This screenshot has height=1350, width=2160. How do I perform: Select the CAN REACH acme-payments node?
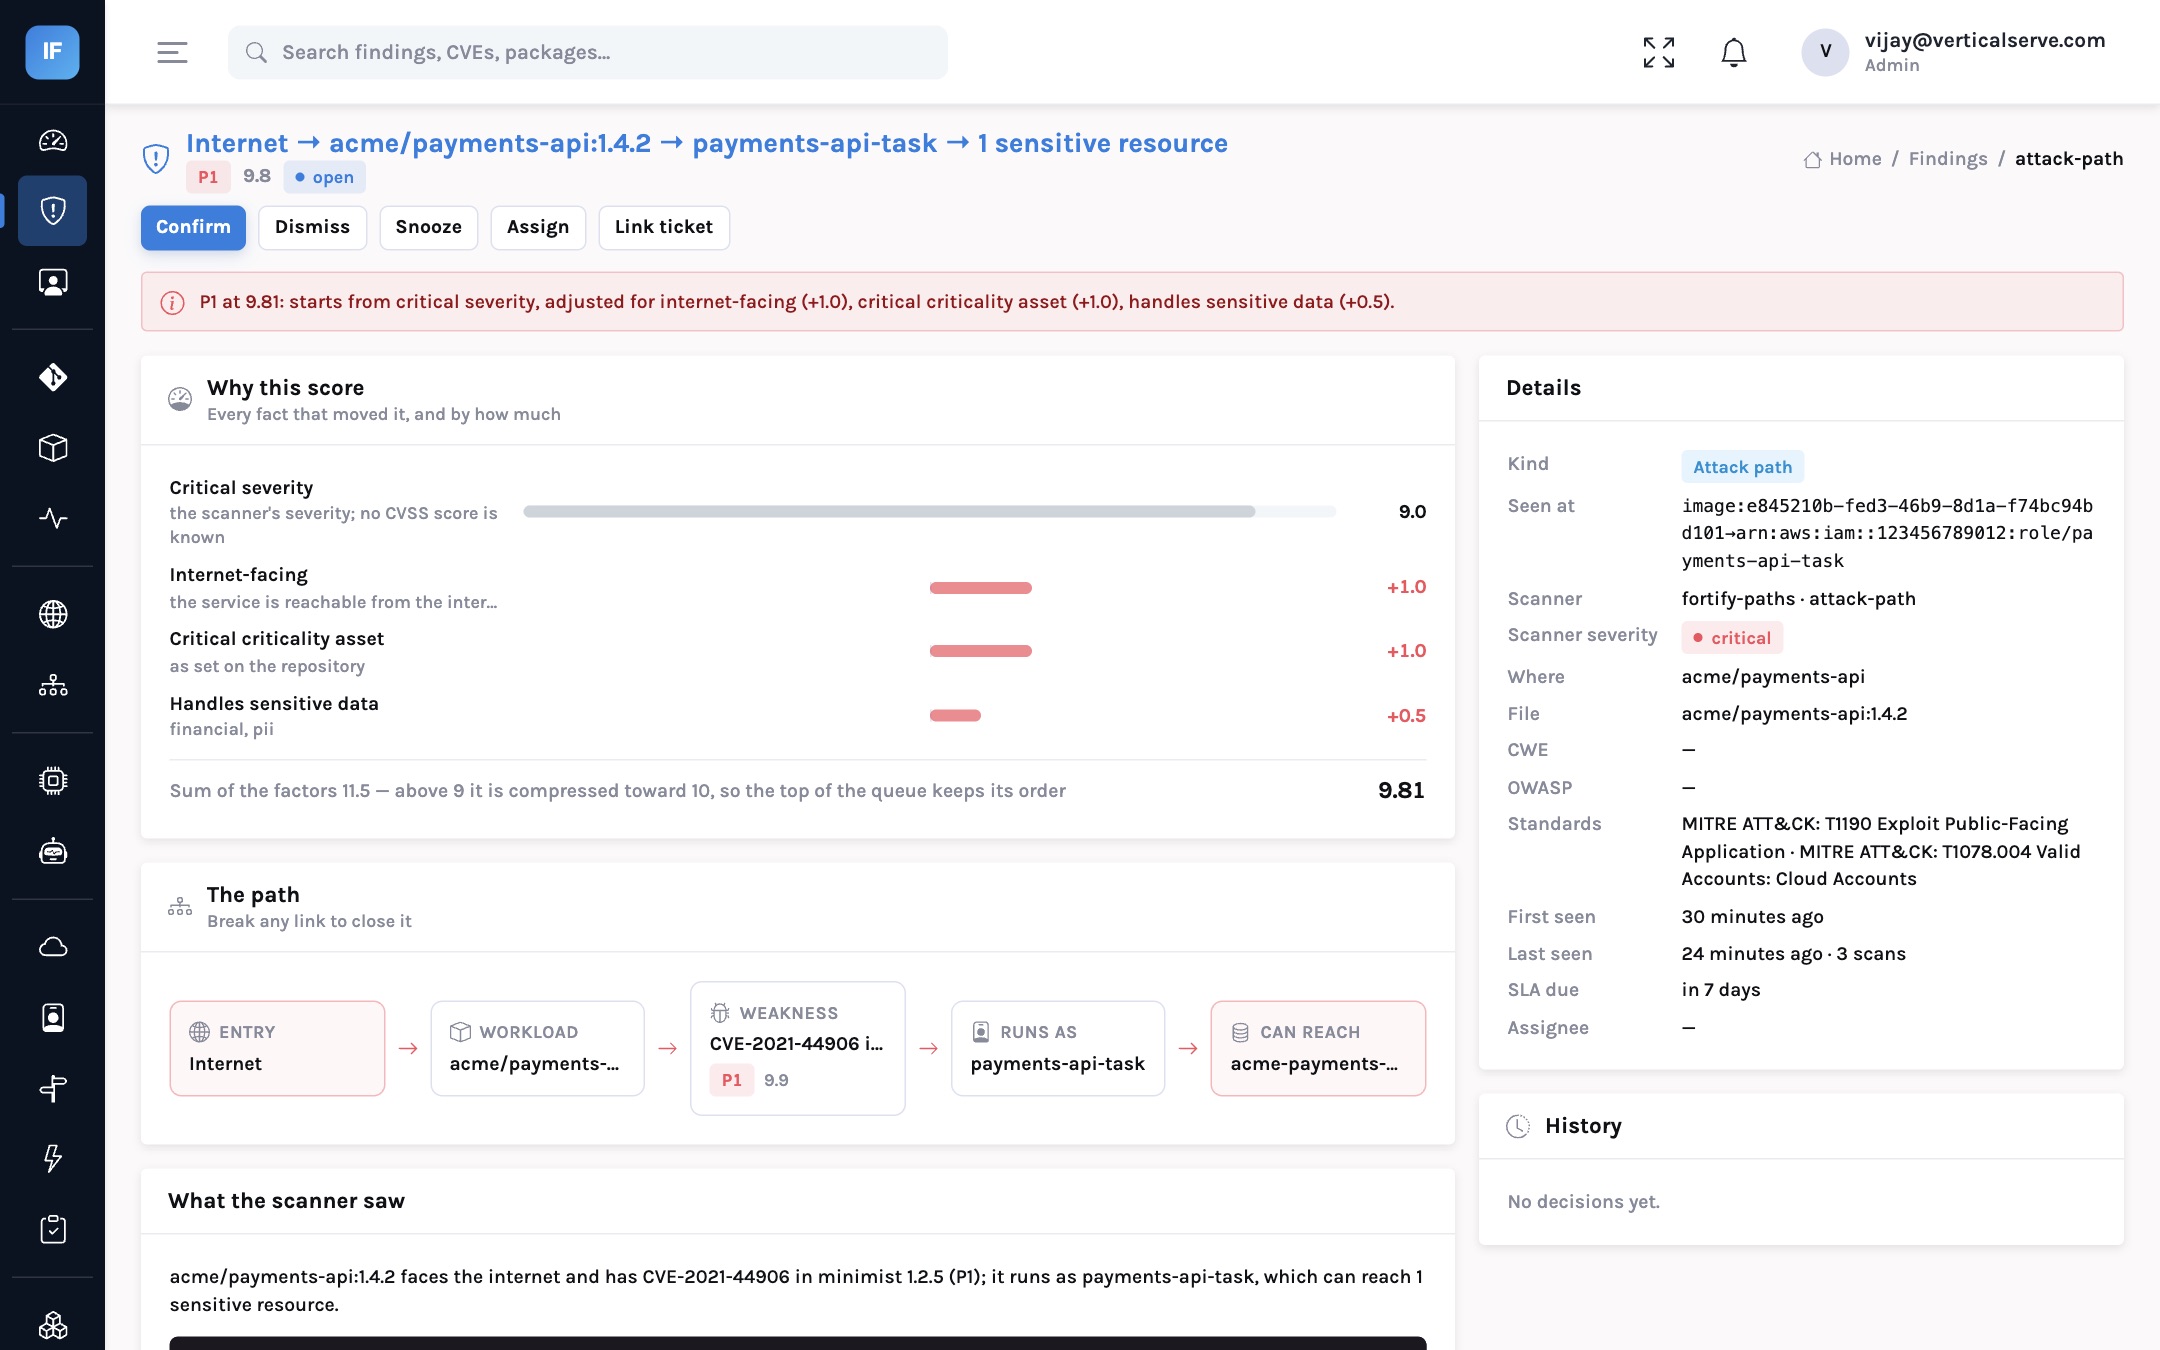1318,1048
